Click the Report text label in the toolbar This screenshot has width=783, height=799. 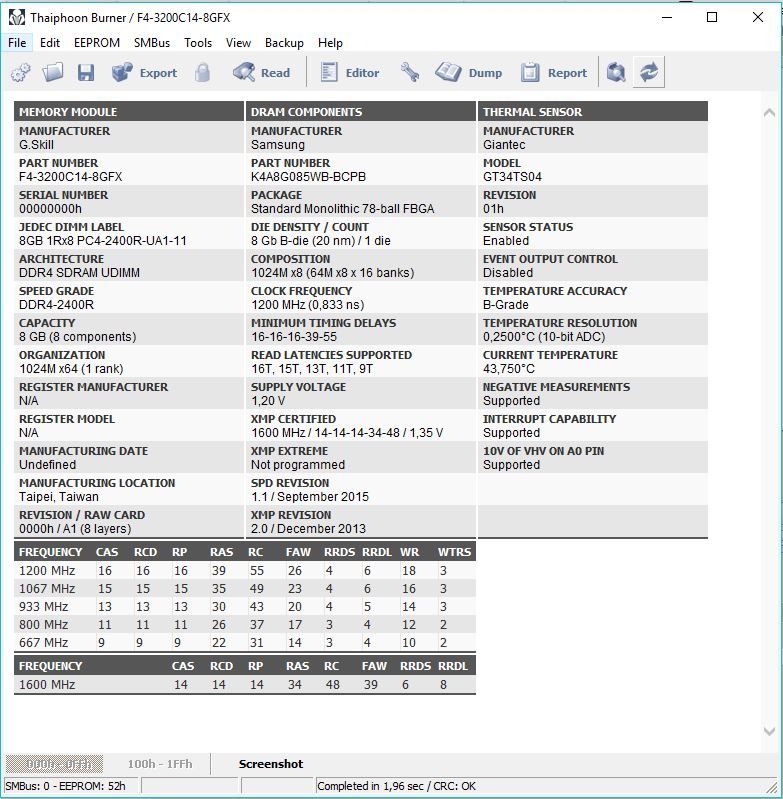pyautogui.click(x=567, y=73)
